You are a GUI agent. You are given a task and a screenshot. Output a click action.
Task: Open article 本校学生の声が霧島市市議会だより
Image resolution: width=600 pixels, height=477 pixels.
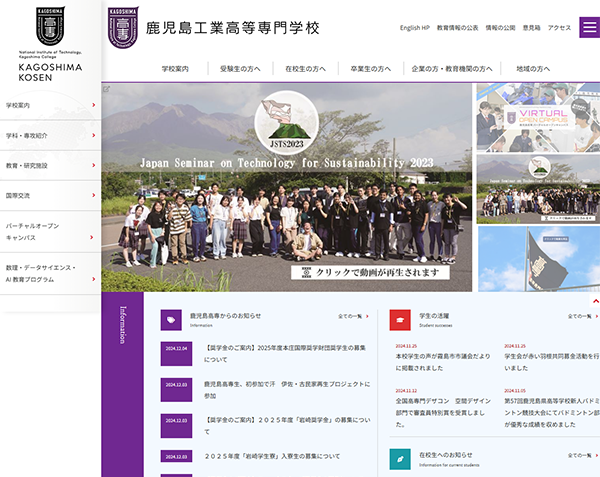pyautogui.click(x=443, y=362)
